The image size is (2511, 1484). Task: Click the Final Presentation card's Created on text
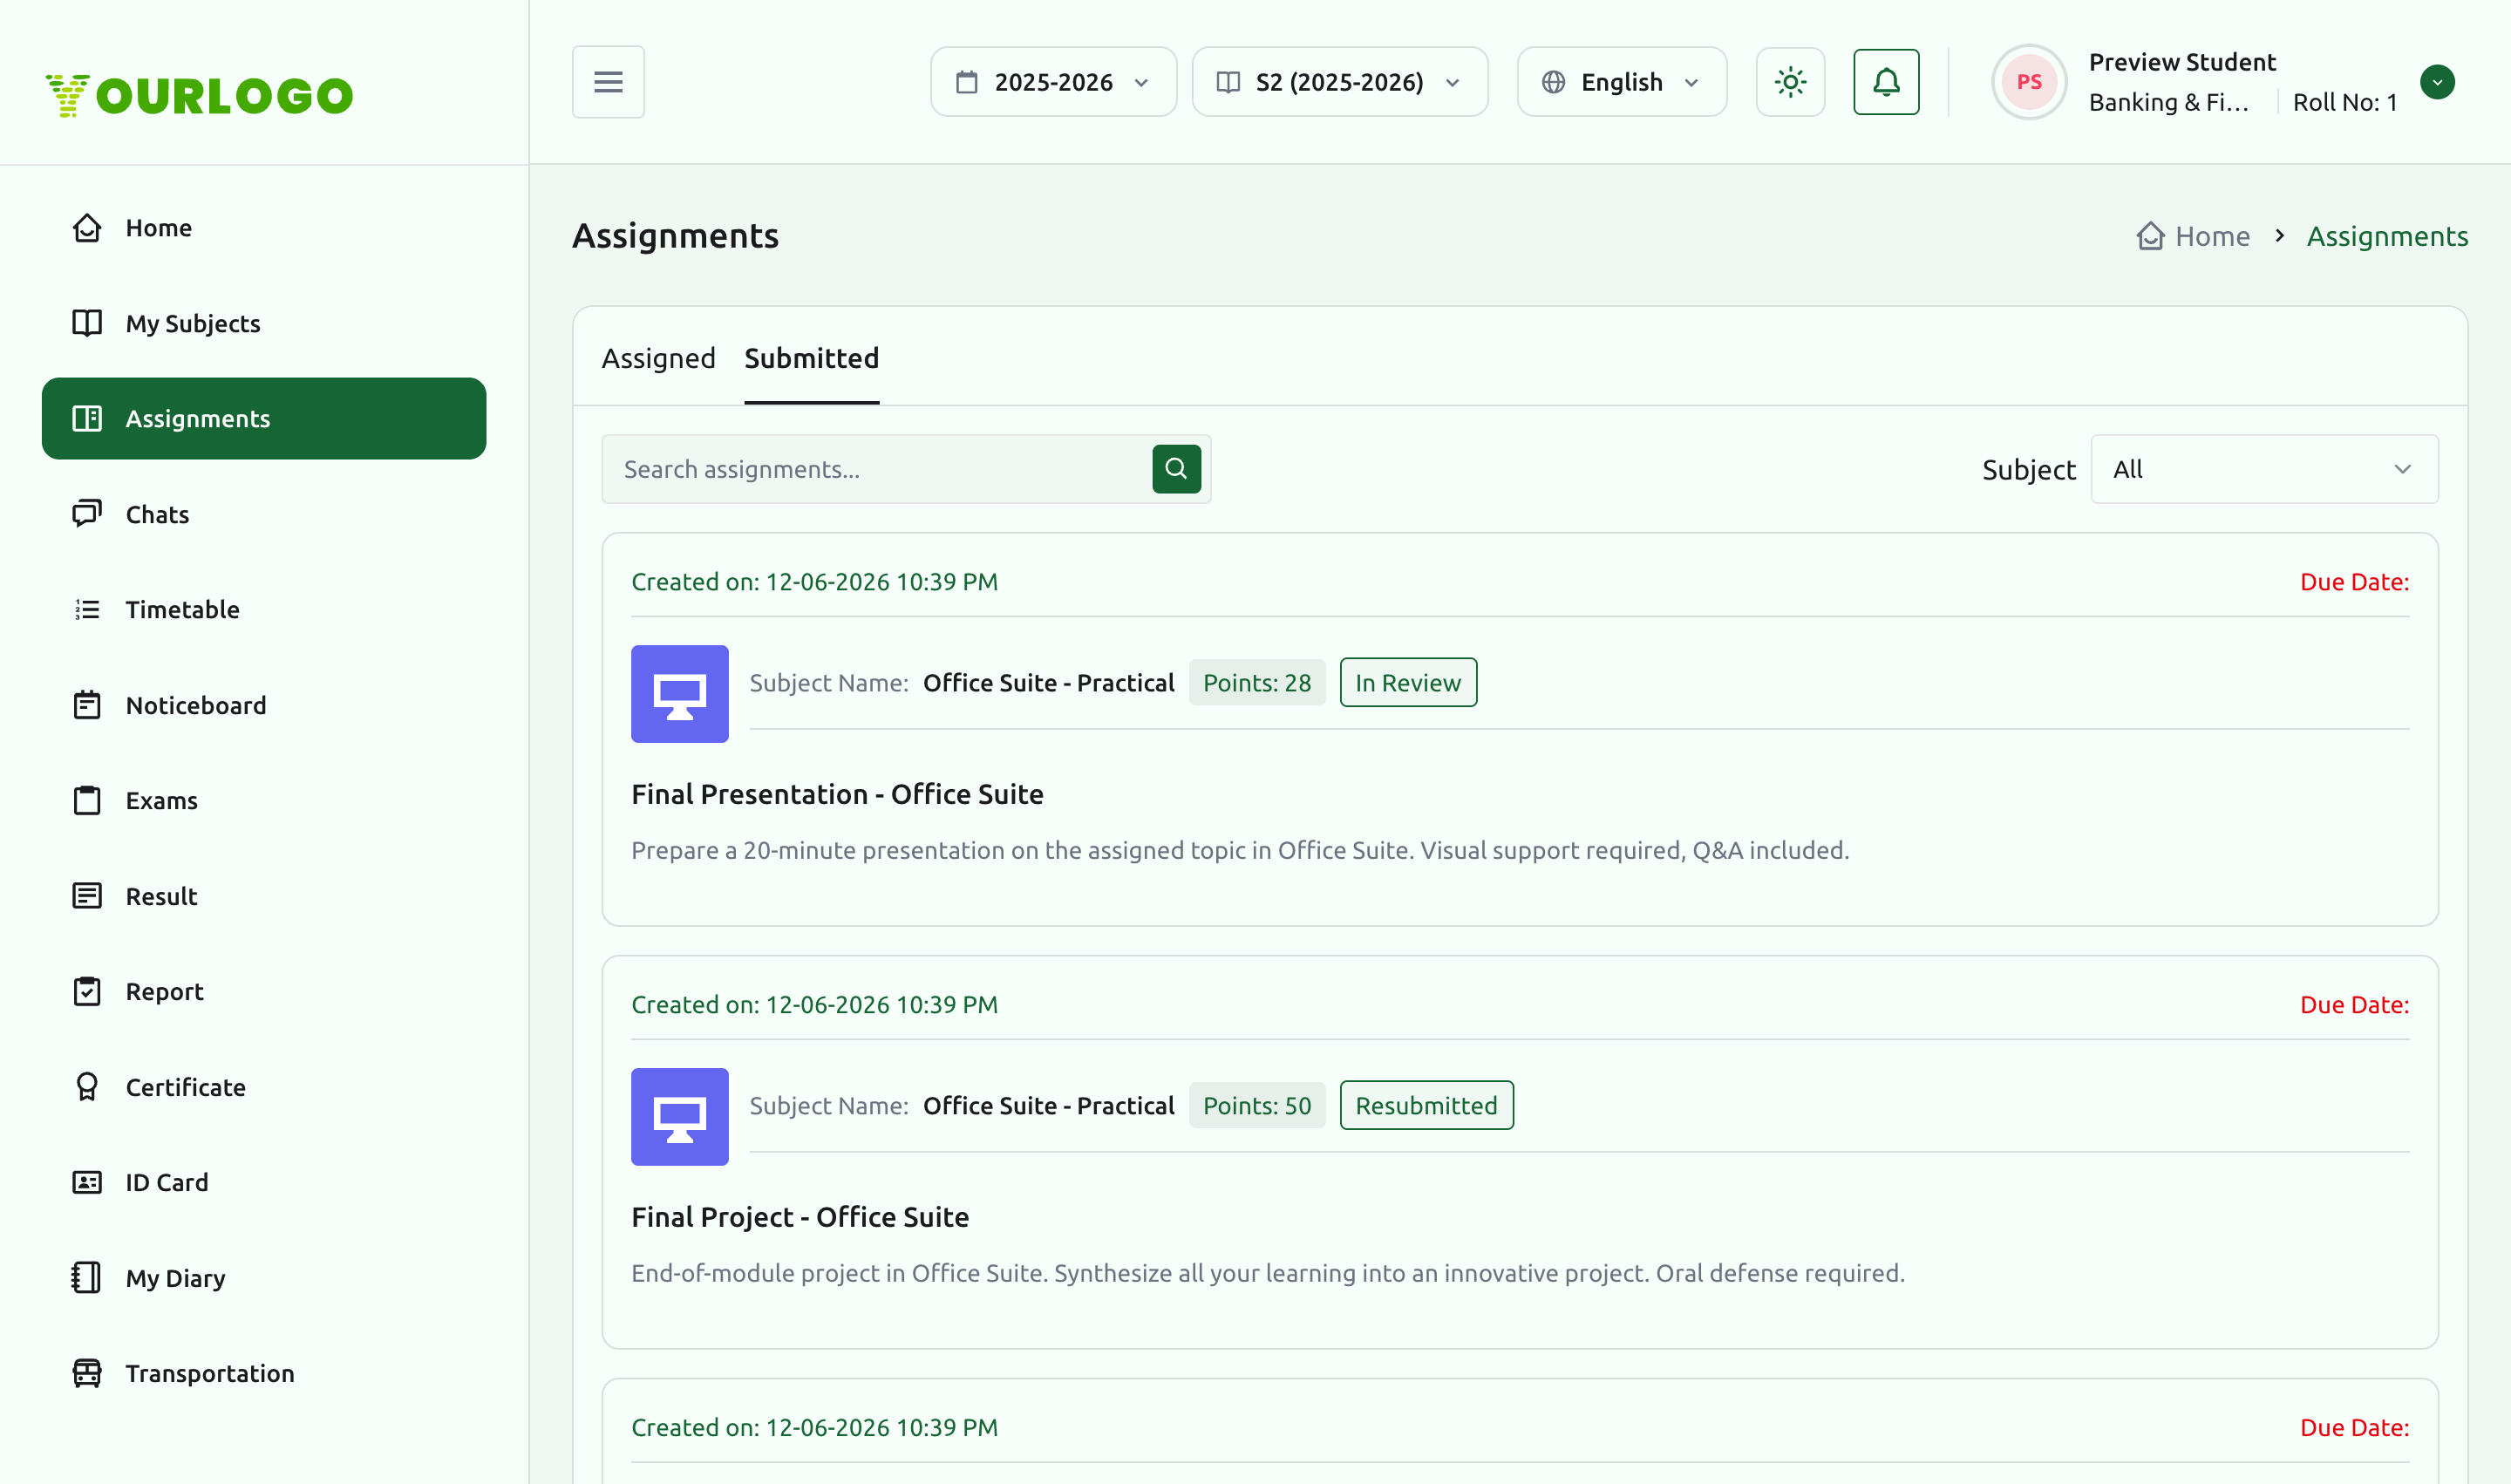[x=814, y=582]
